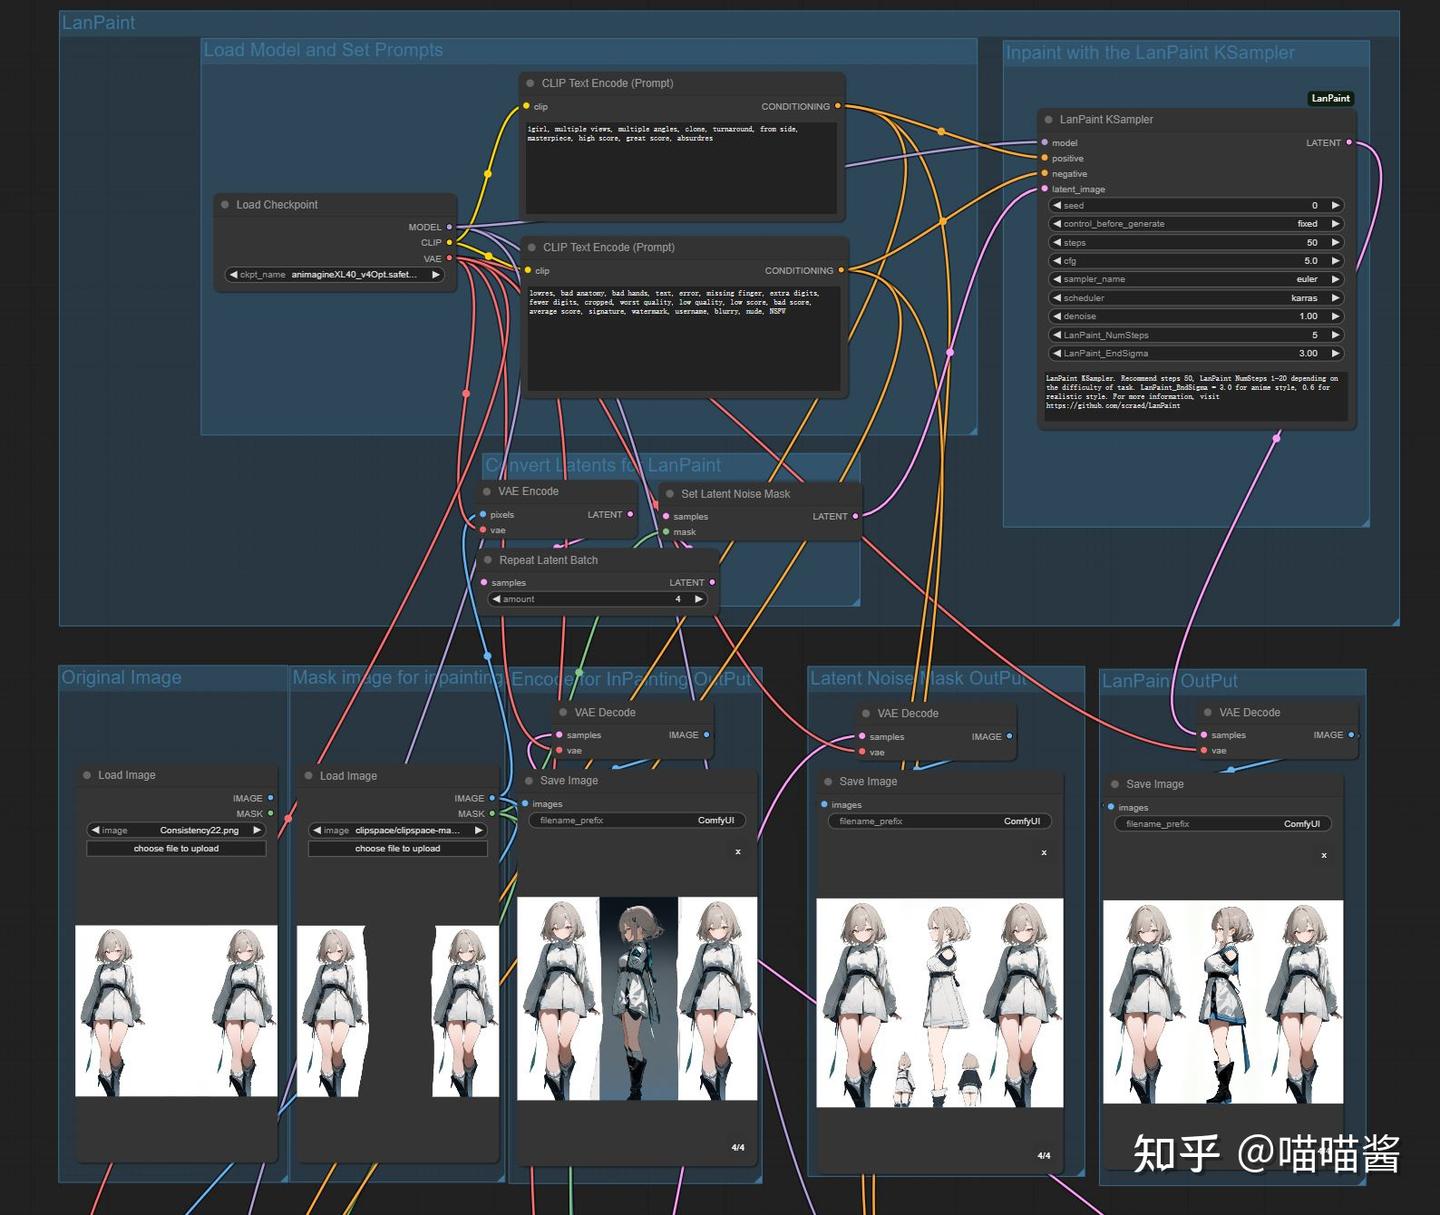This screenshot has height=1215, width=1440.
Task: Open the scheduler dropdown set to karras
Action: pos(1196,297)
